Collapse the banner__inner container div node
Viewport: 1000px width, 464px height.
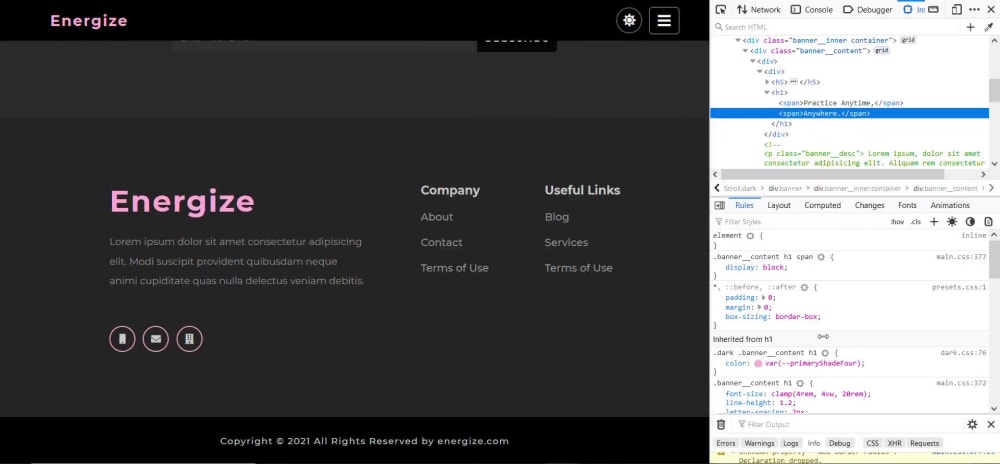(x=739, y=40)
